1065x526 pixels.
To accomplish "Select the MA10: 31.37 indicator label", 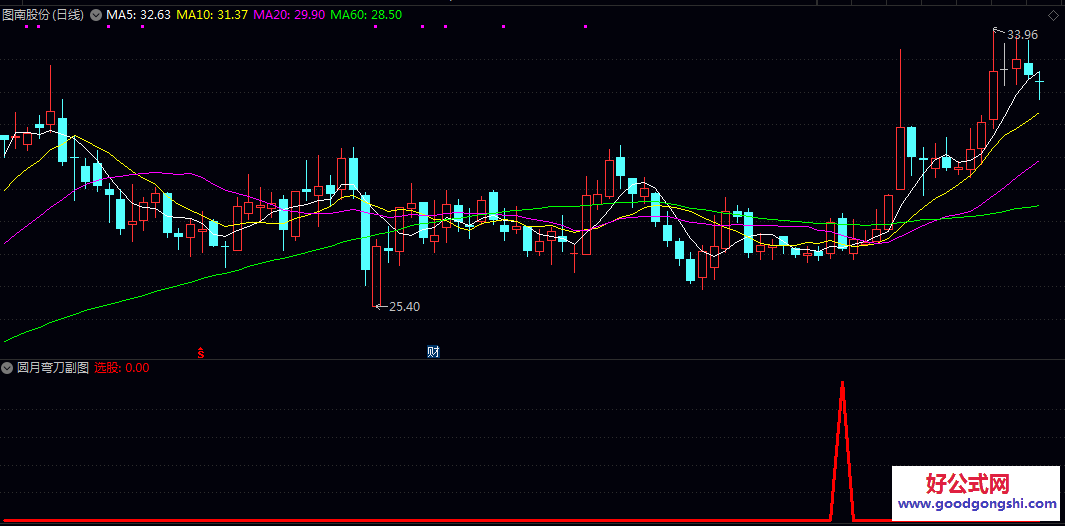I will 212,14.
